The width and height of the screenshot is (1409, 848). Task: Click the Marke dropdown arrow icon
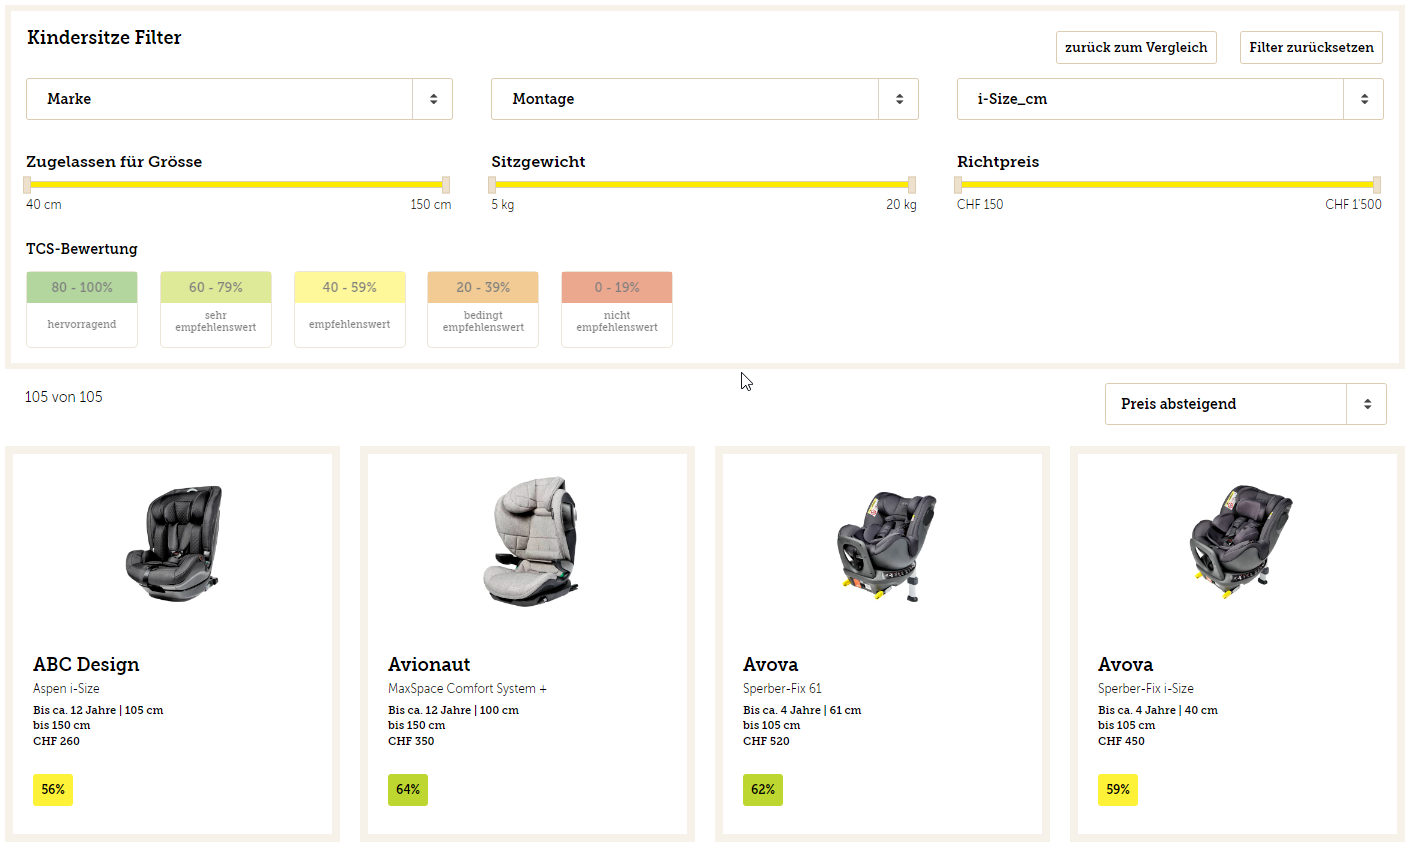tap(433, 99)
